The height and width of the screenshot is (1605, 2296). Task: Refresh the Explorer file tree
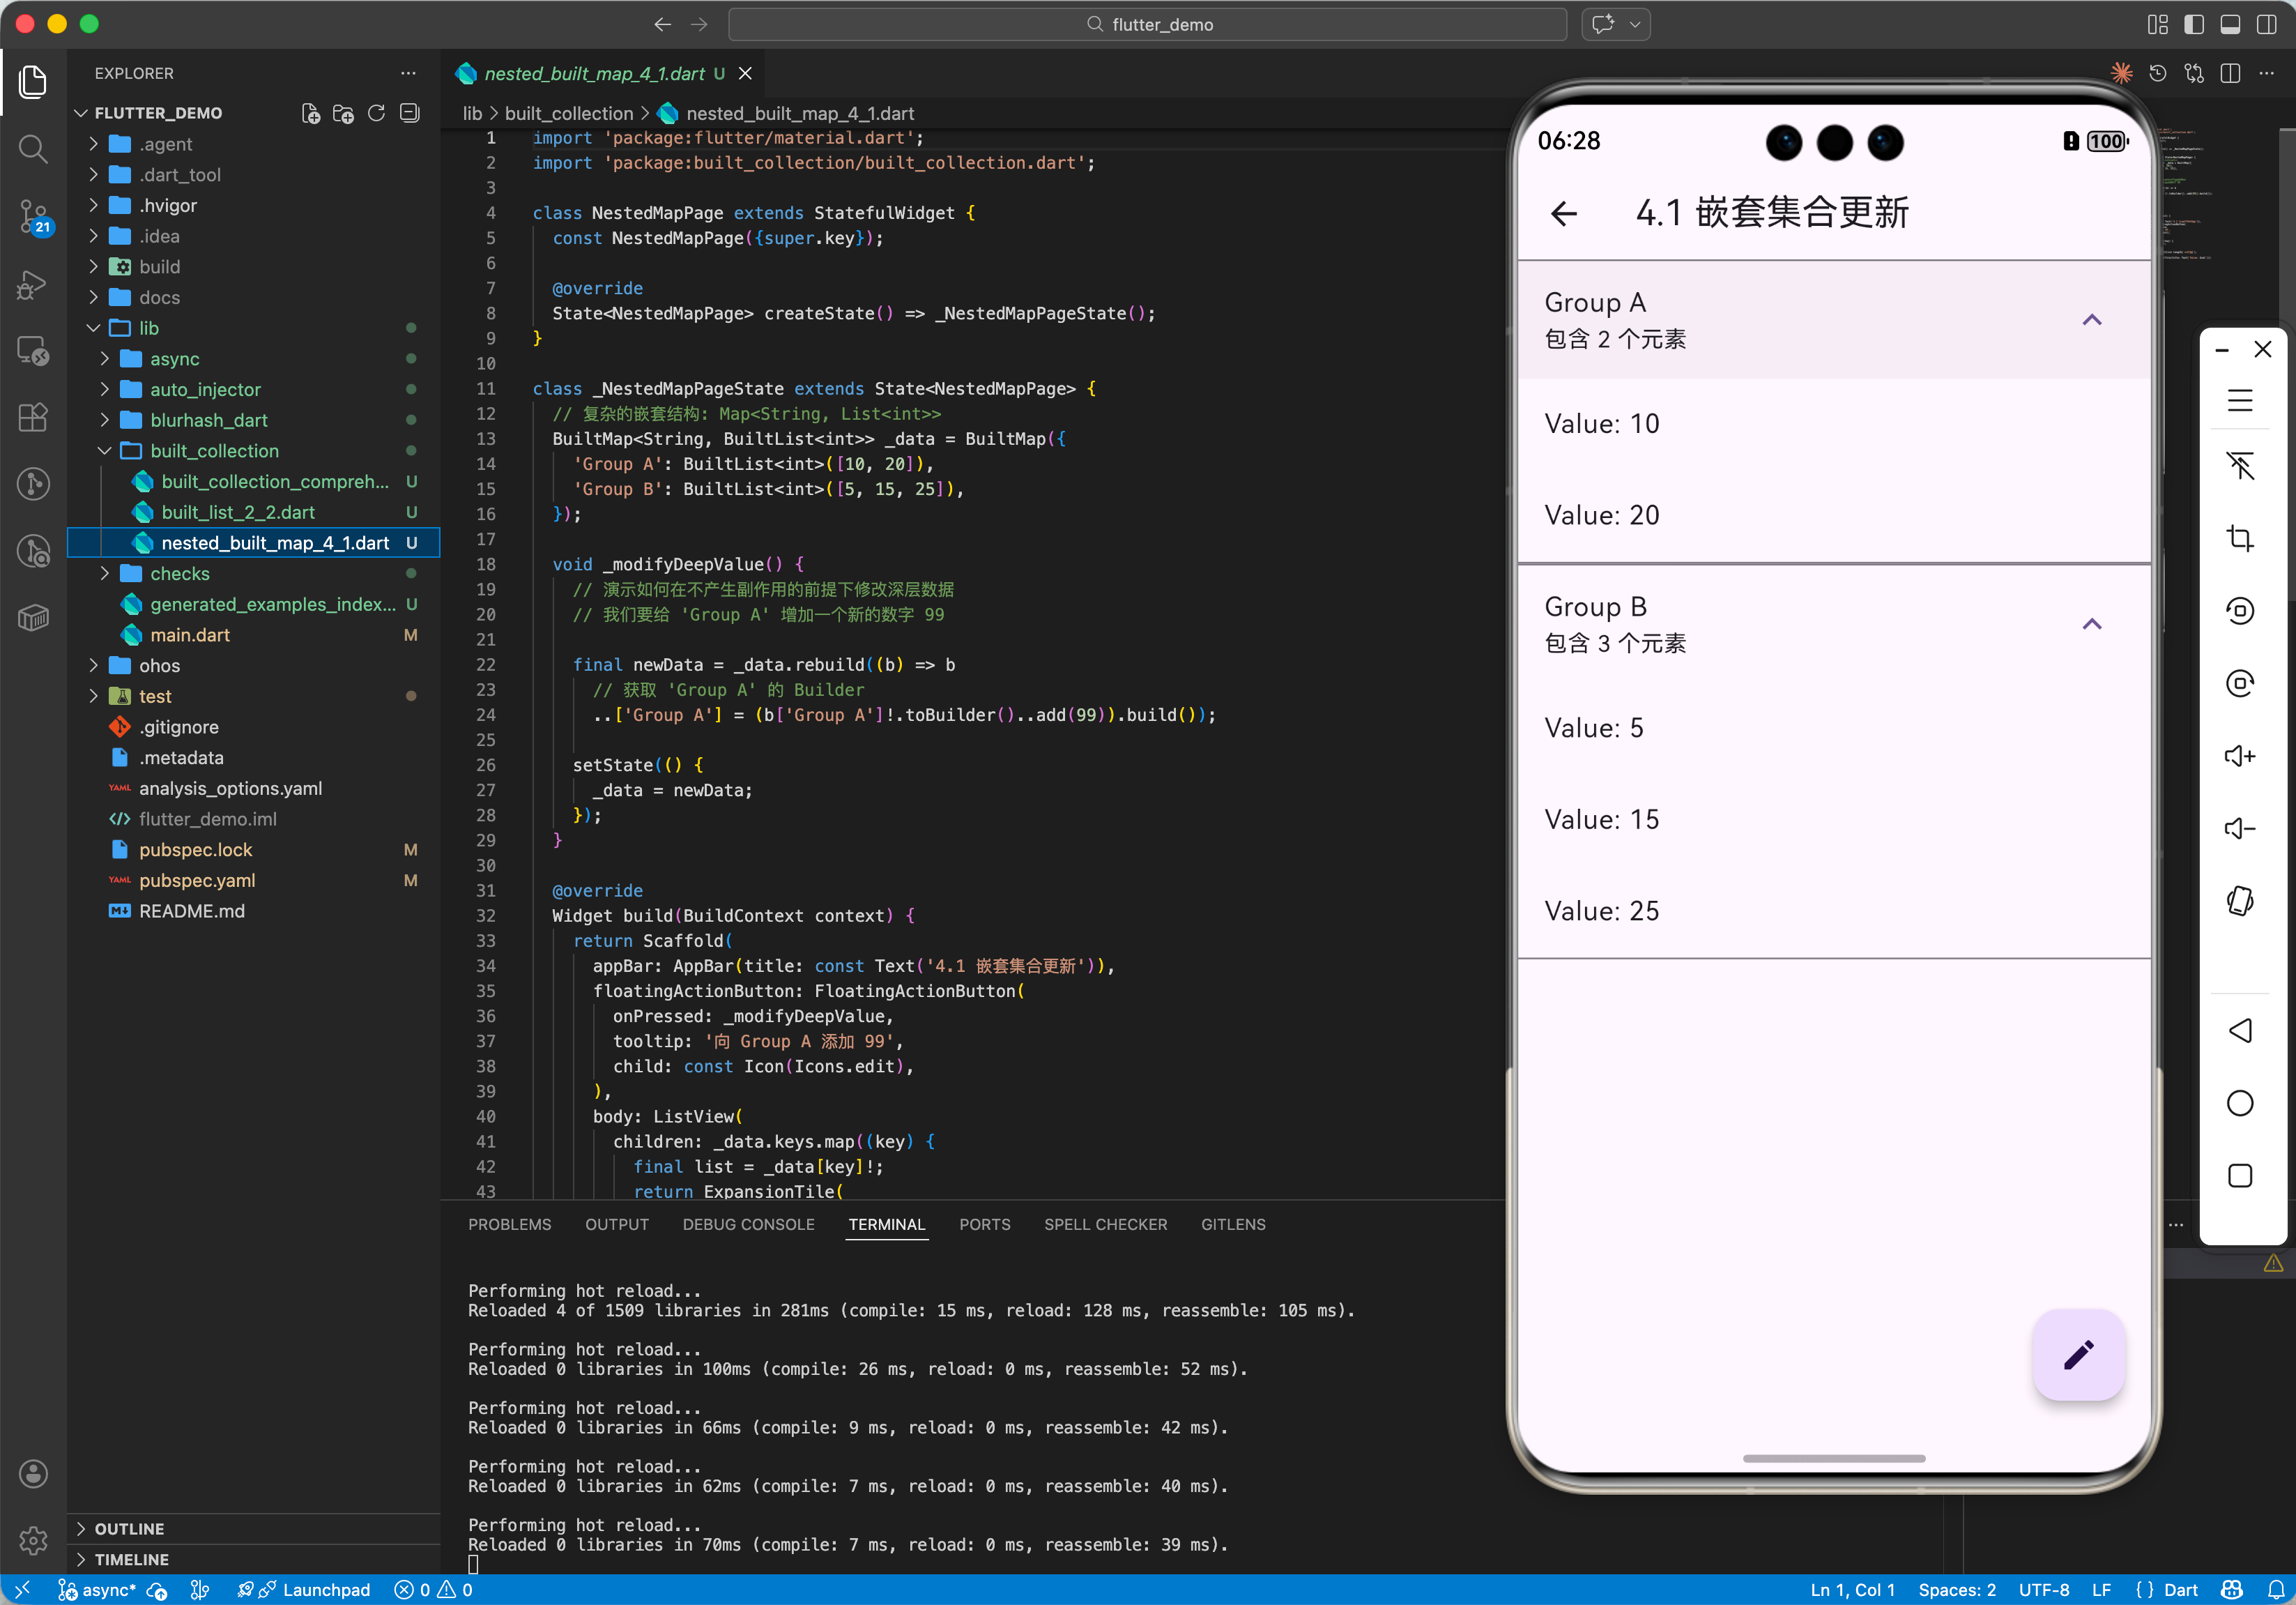tap(376, 113)
